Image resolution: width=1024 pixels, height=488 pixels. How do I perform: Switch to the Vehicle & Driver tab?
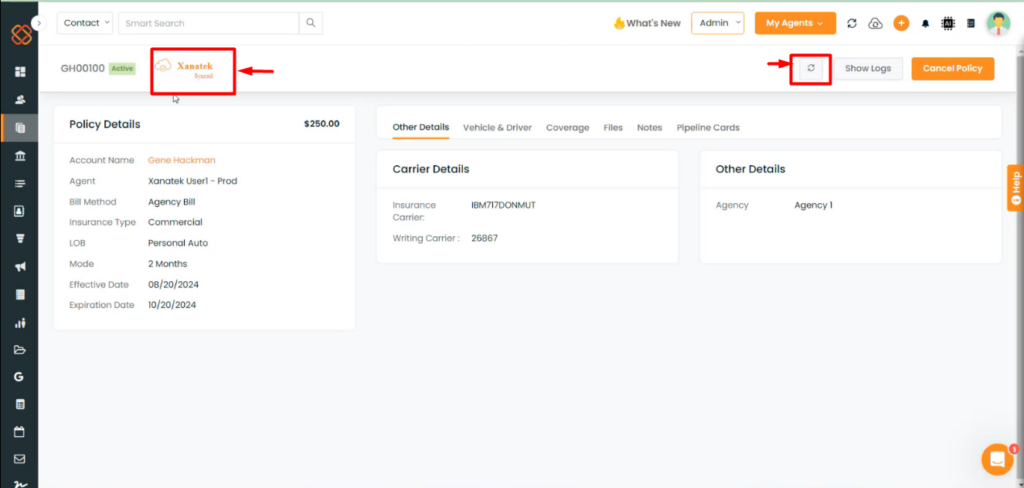tap(498, 127)
